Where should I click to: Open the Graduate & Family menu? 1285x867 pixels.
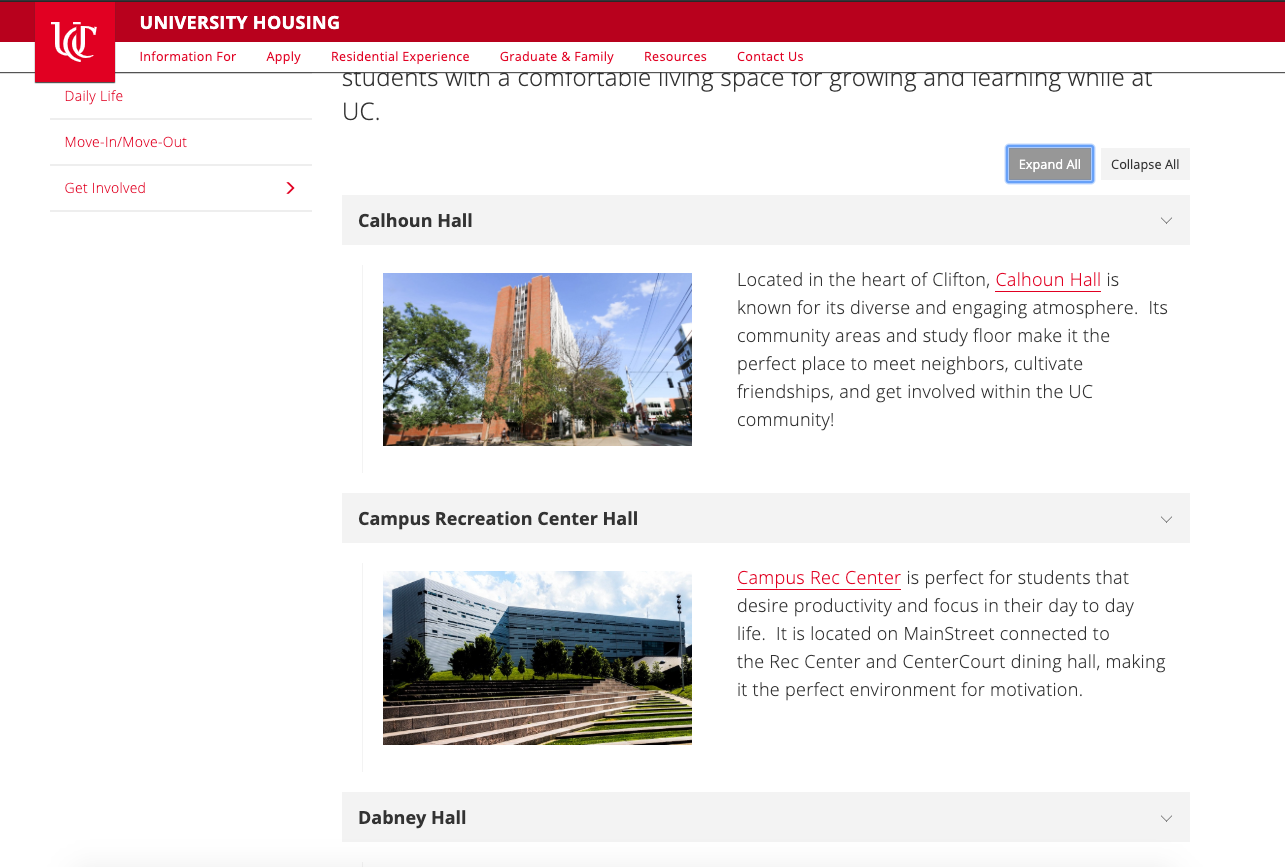pos(557,57)
